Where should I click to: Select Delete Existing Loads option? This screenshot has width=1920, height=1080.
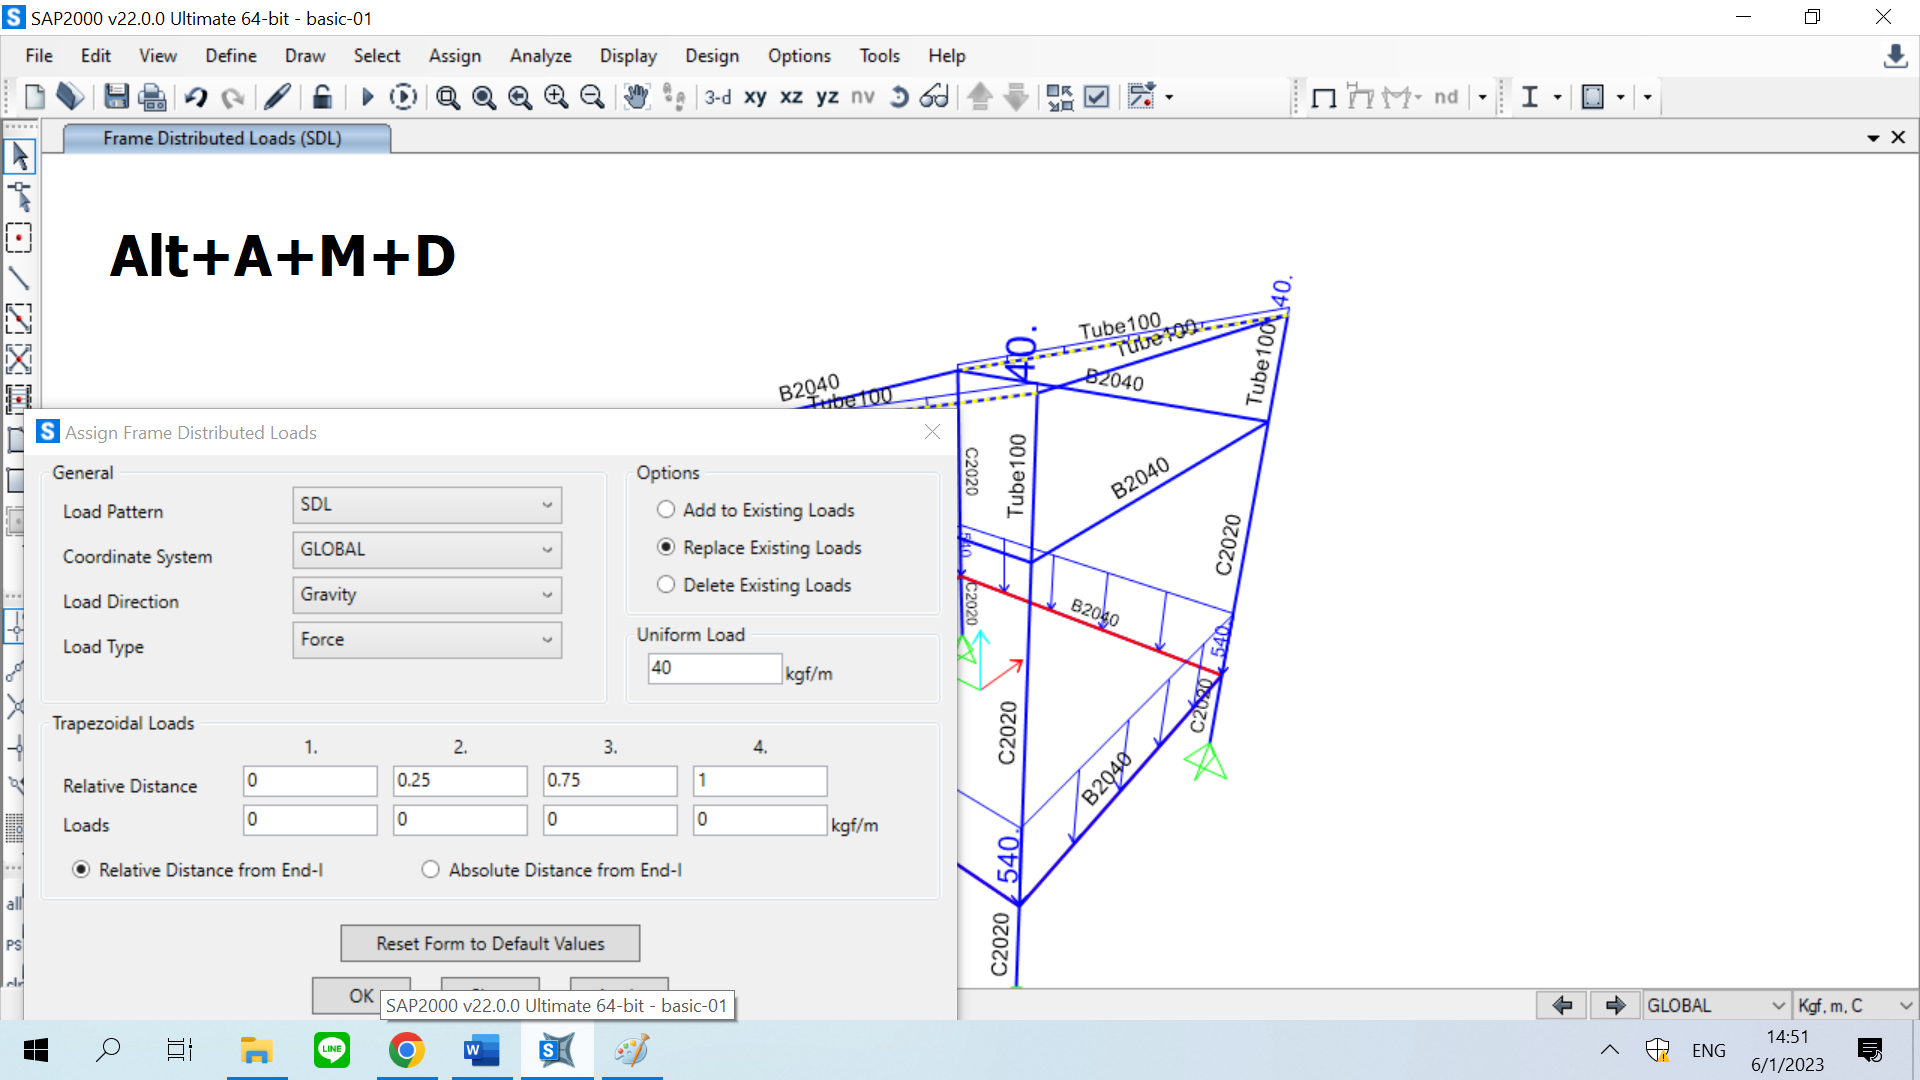(x=666, y=585)
